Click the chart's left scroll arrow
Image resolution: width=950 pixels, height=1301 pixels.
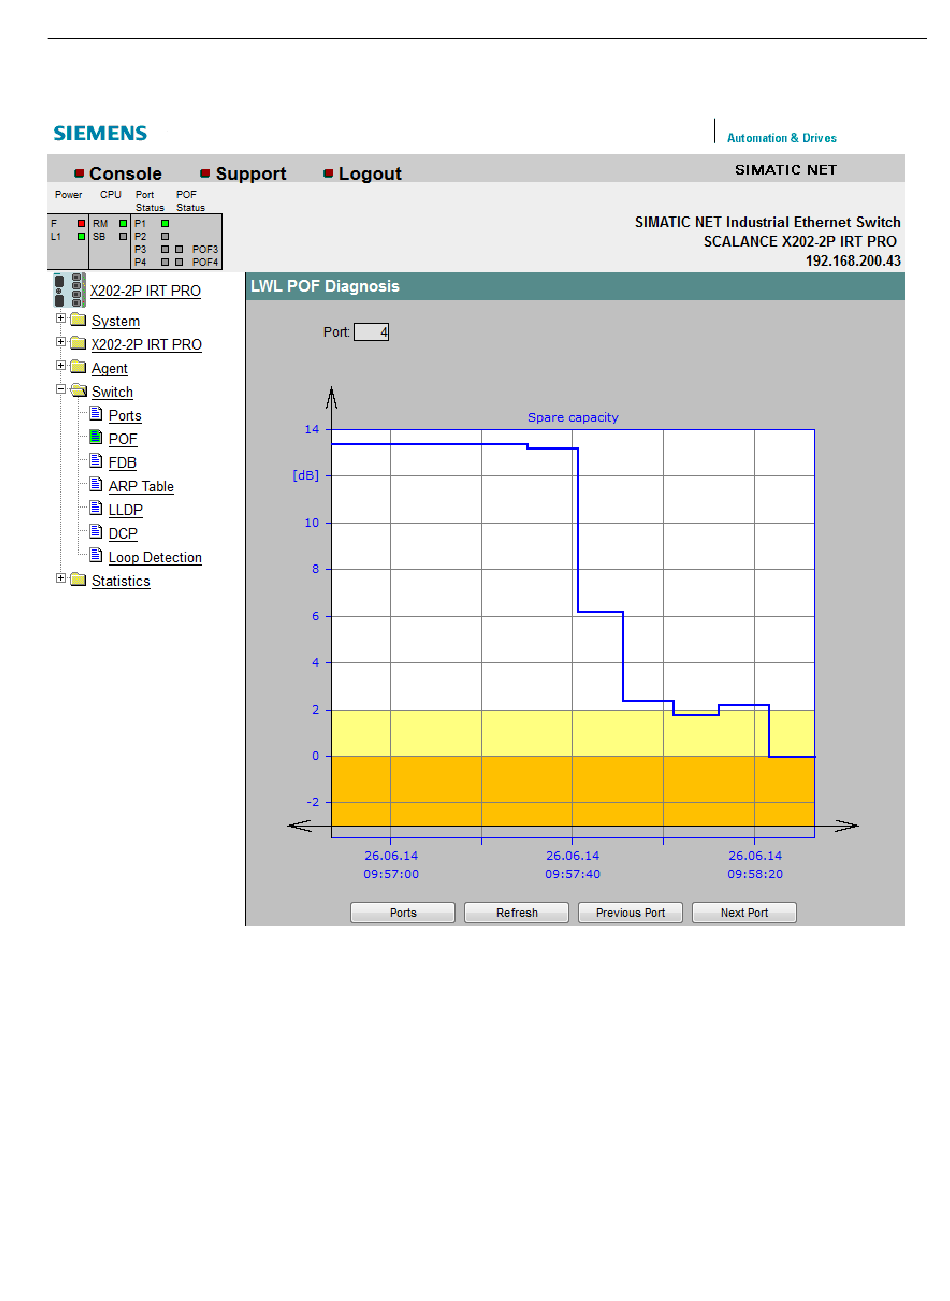[x=300, y=826]
